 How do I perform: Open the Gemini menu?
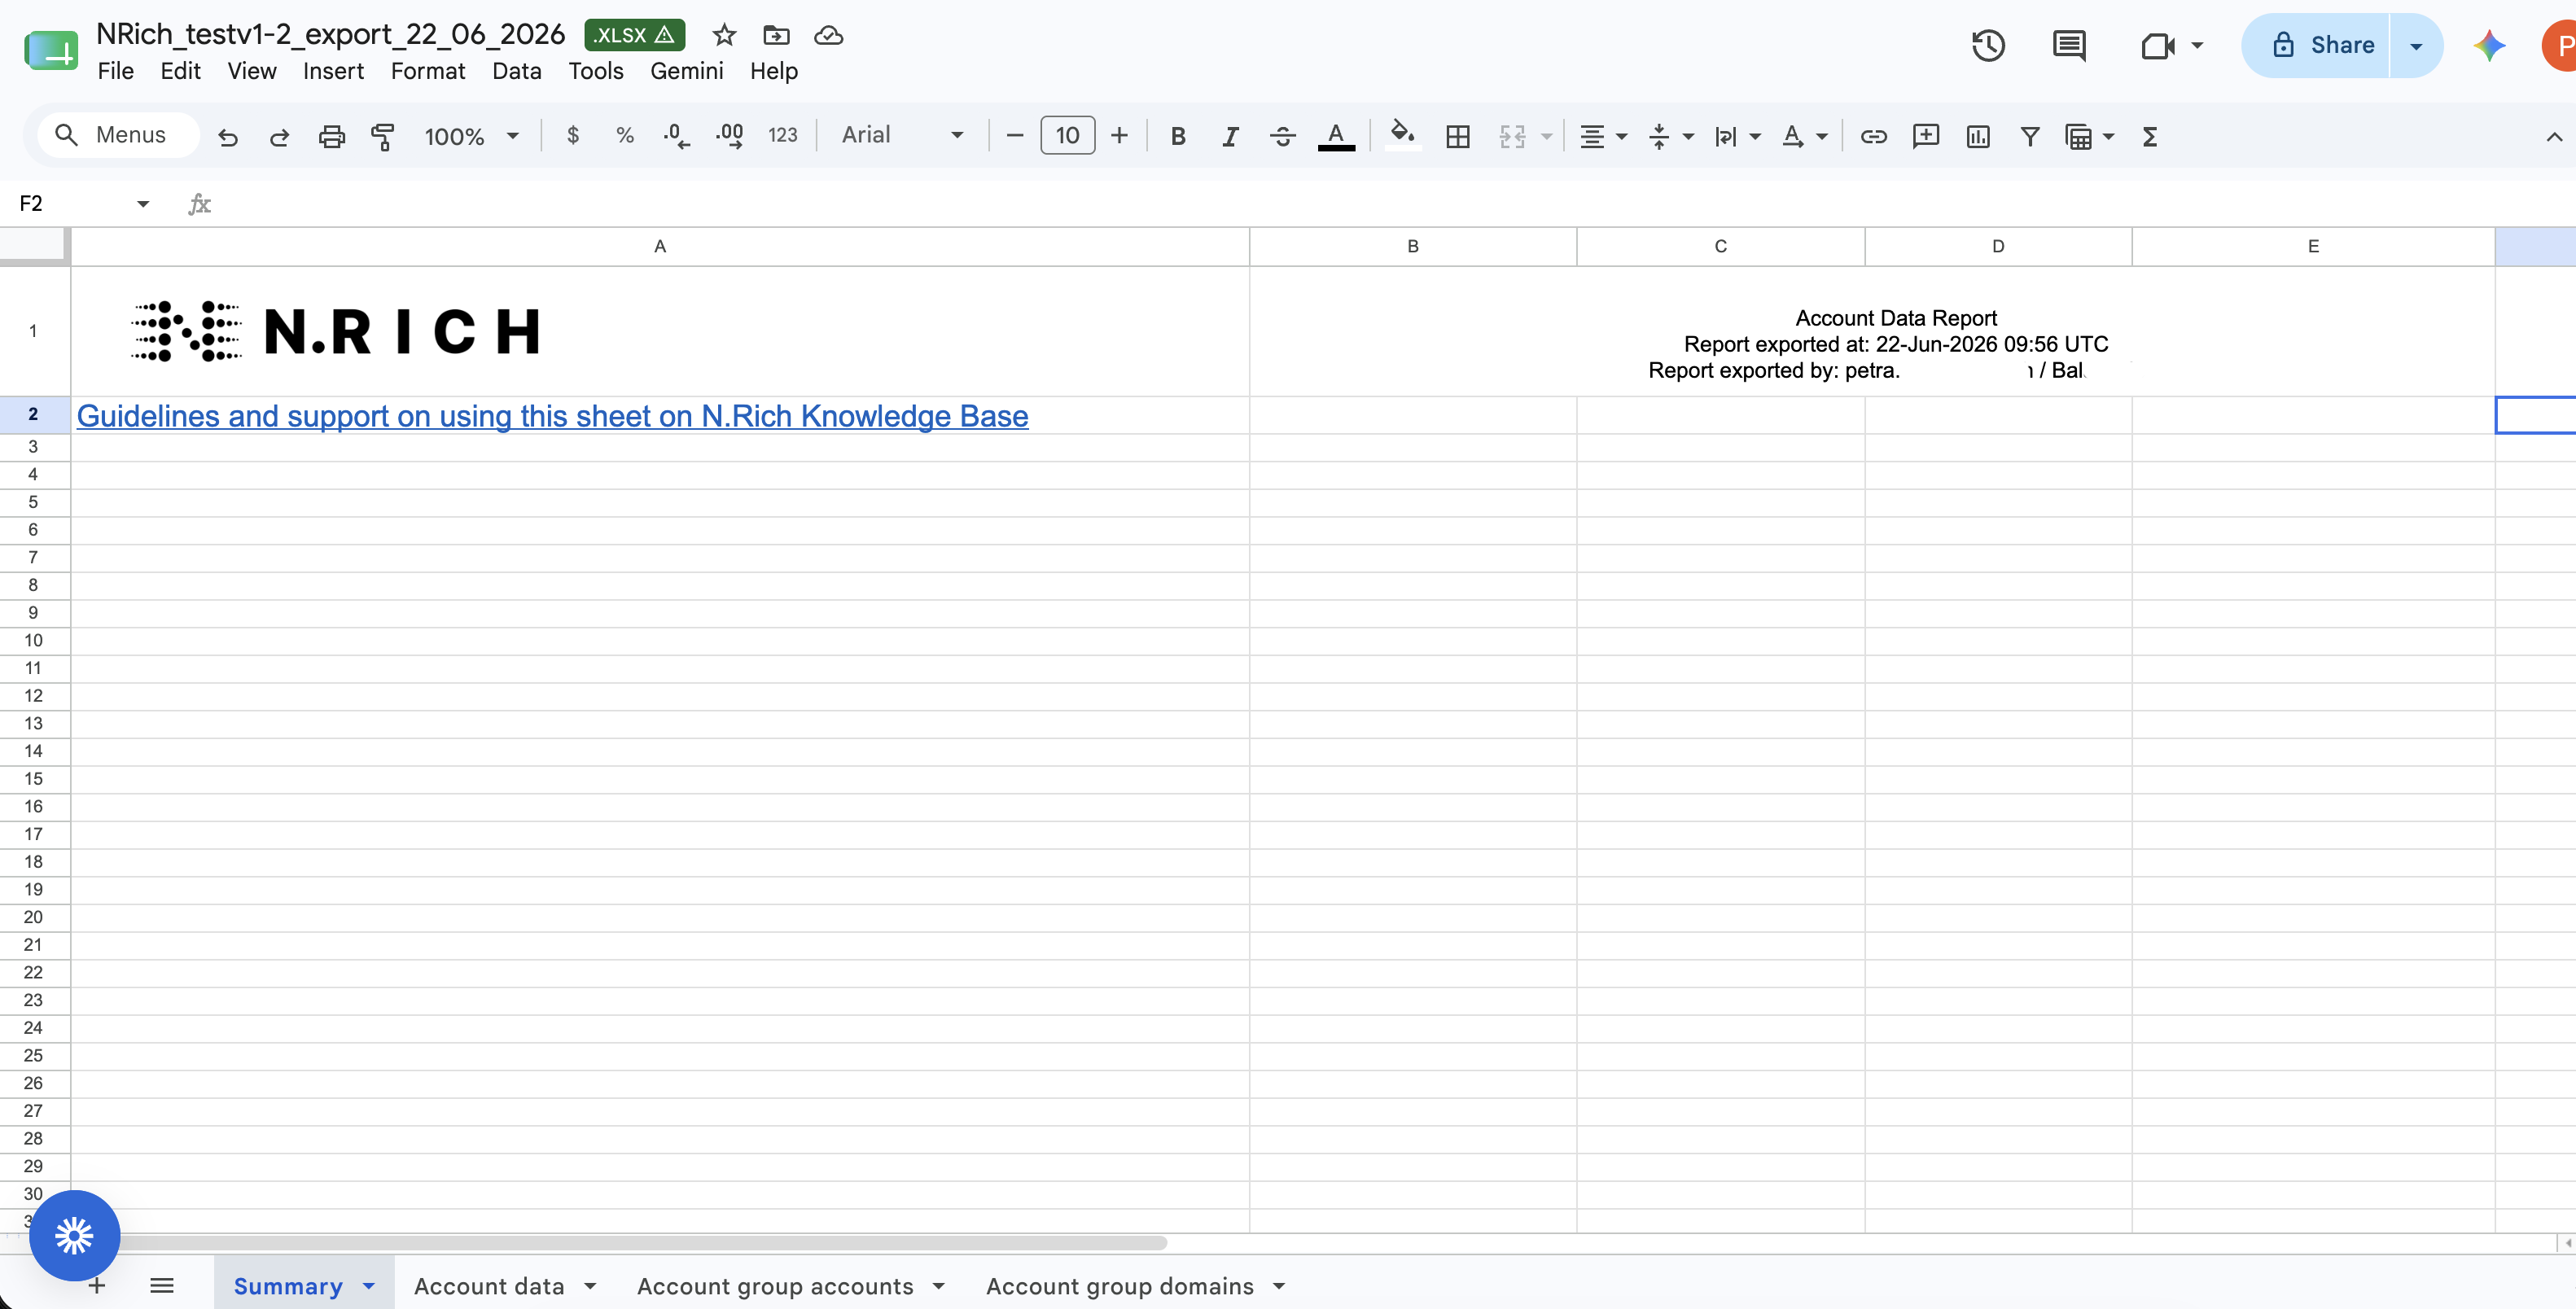point(686,71)
